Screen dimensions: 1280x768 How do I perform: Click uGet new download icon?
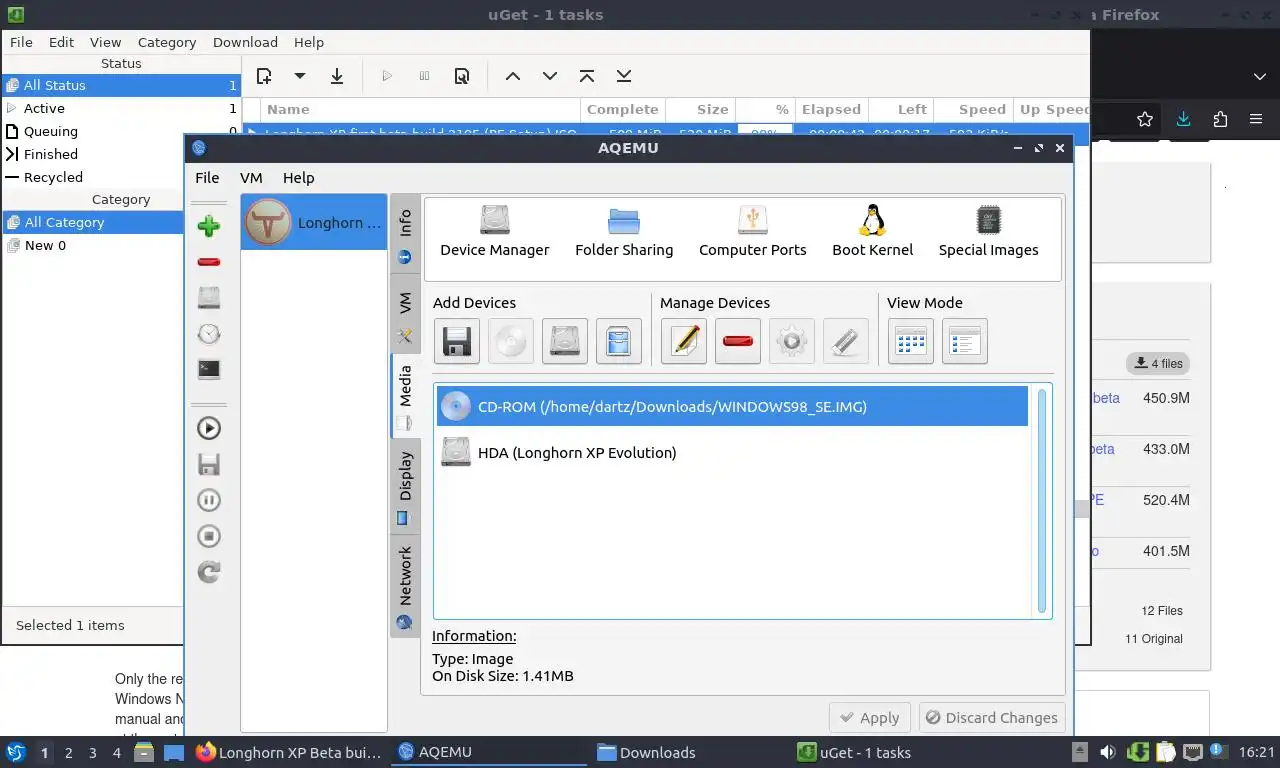coord(264,76)
